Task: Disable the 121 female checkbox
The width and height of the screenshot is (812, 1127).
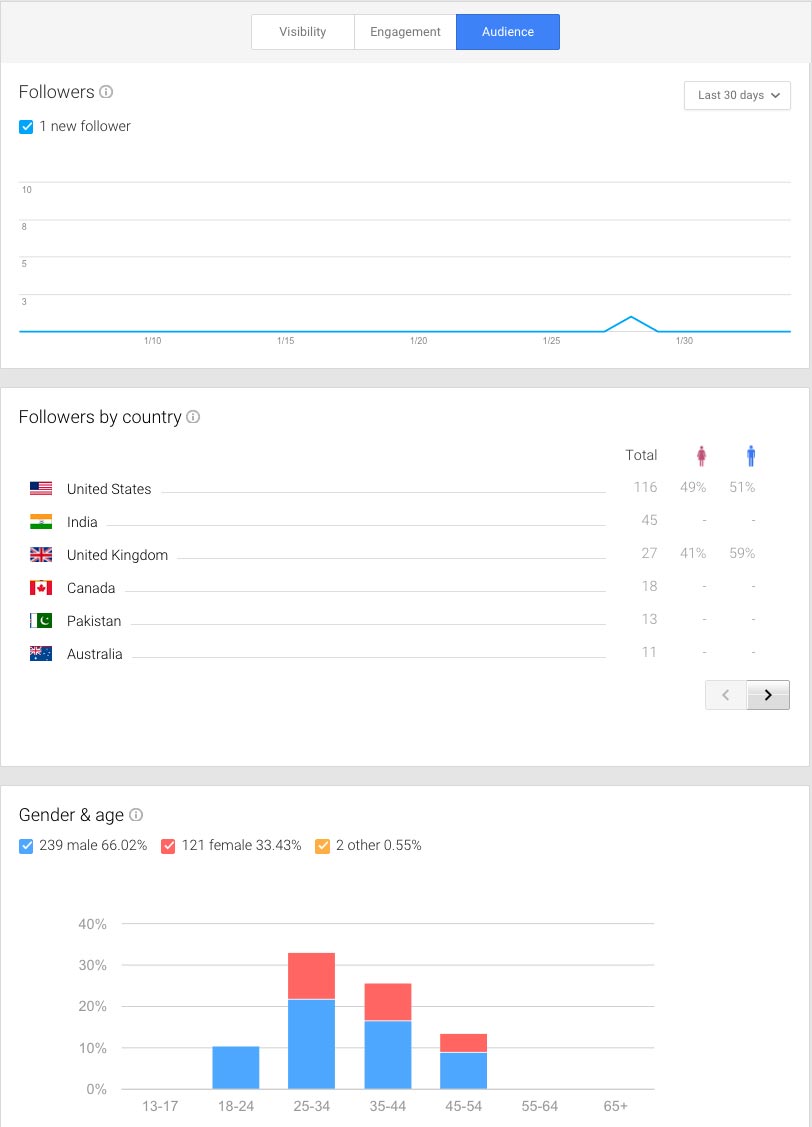Action: (168, 846)
